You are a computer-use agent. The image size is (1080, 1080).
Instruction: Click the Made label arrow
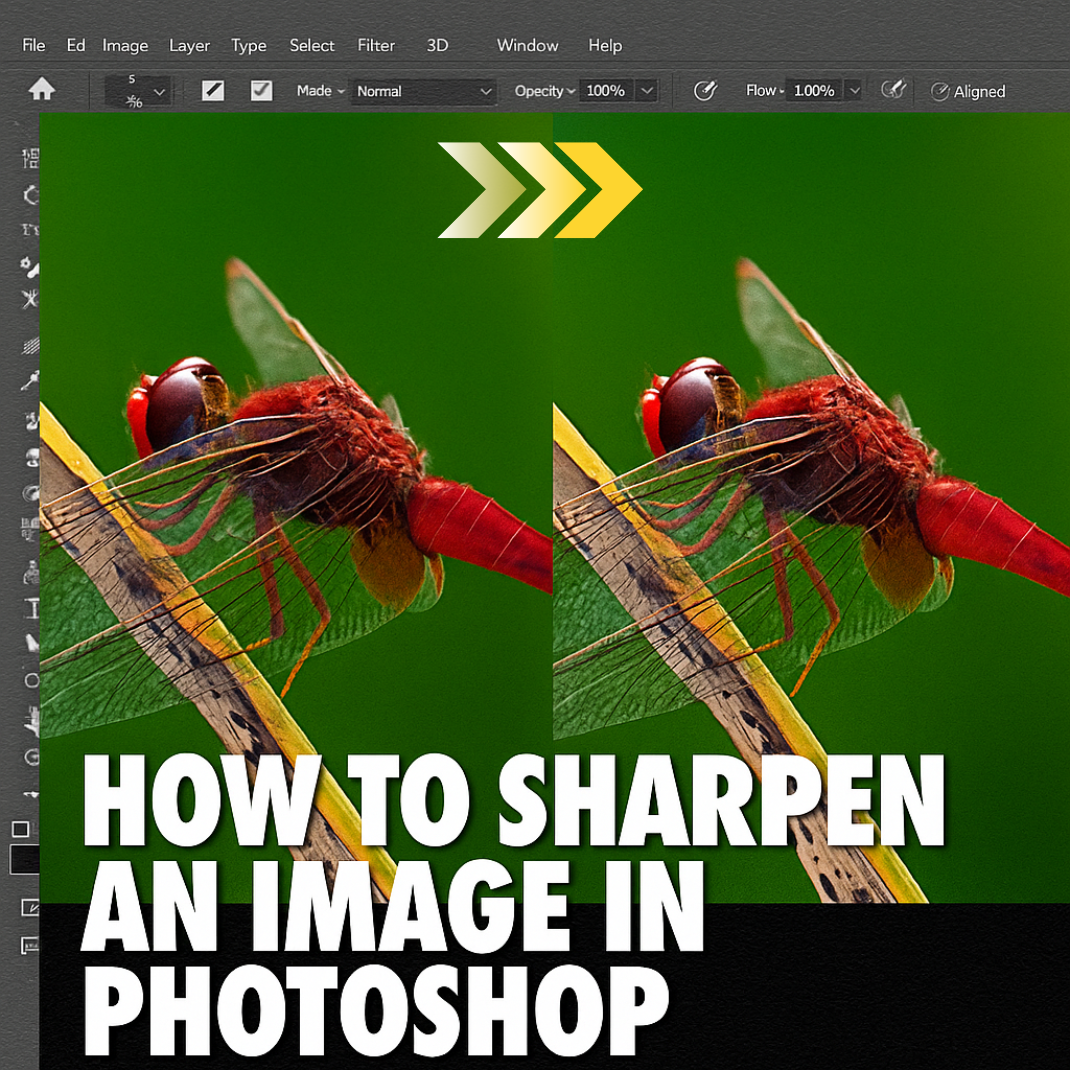(x=340, y=92)
